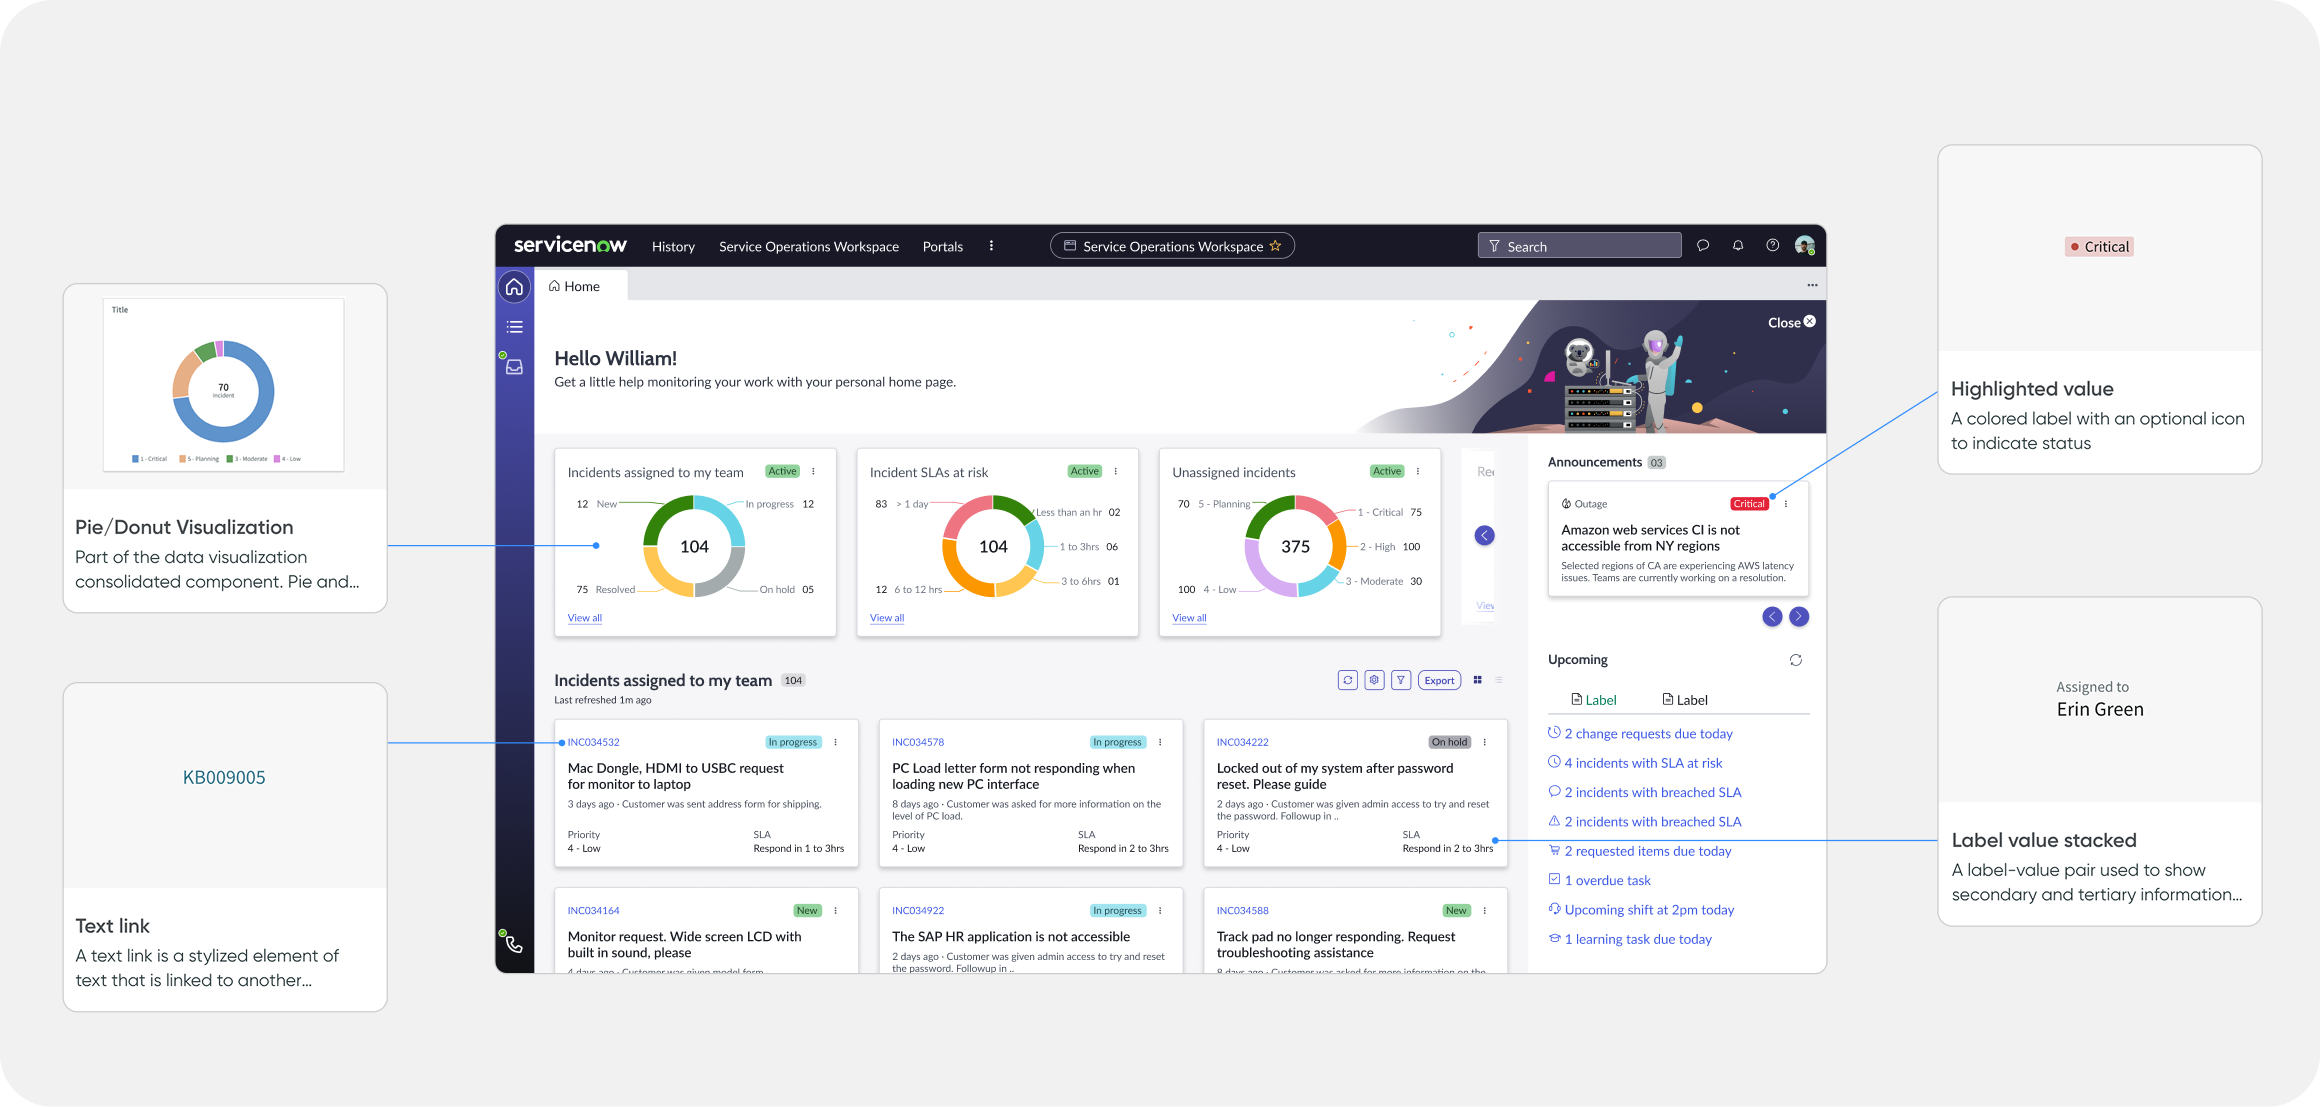Click the phone icon in sidebar
This screenshot has width=2320, height=1107.
point(514,944)
